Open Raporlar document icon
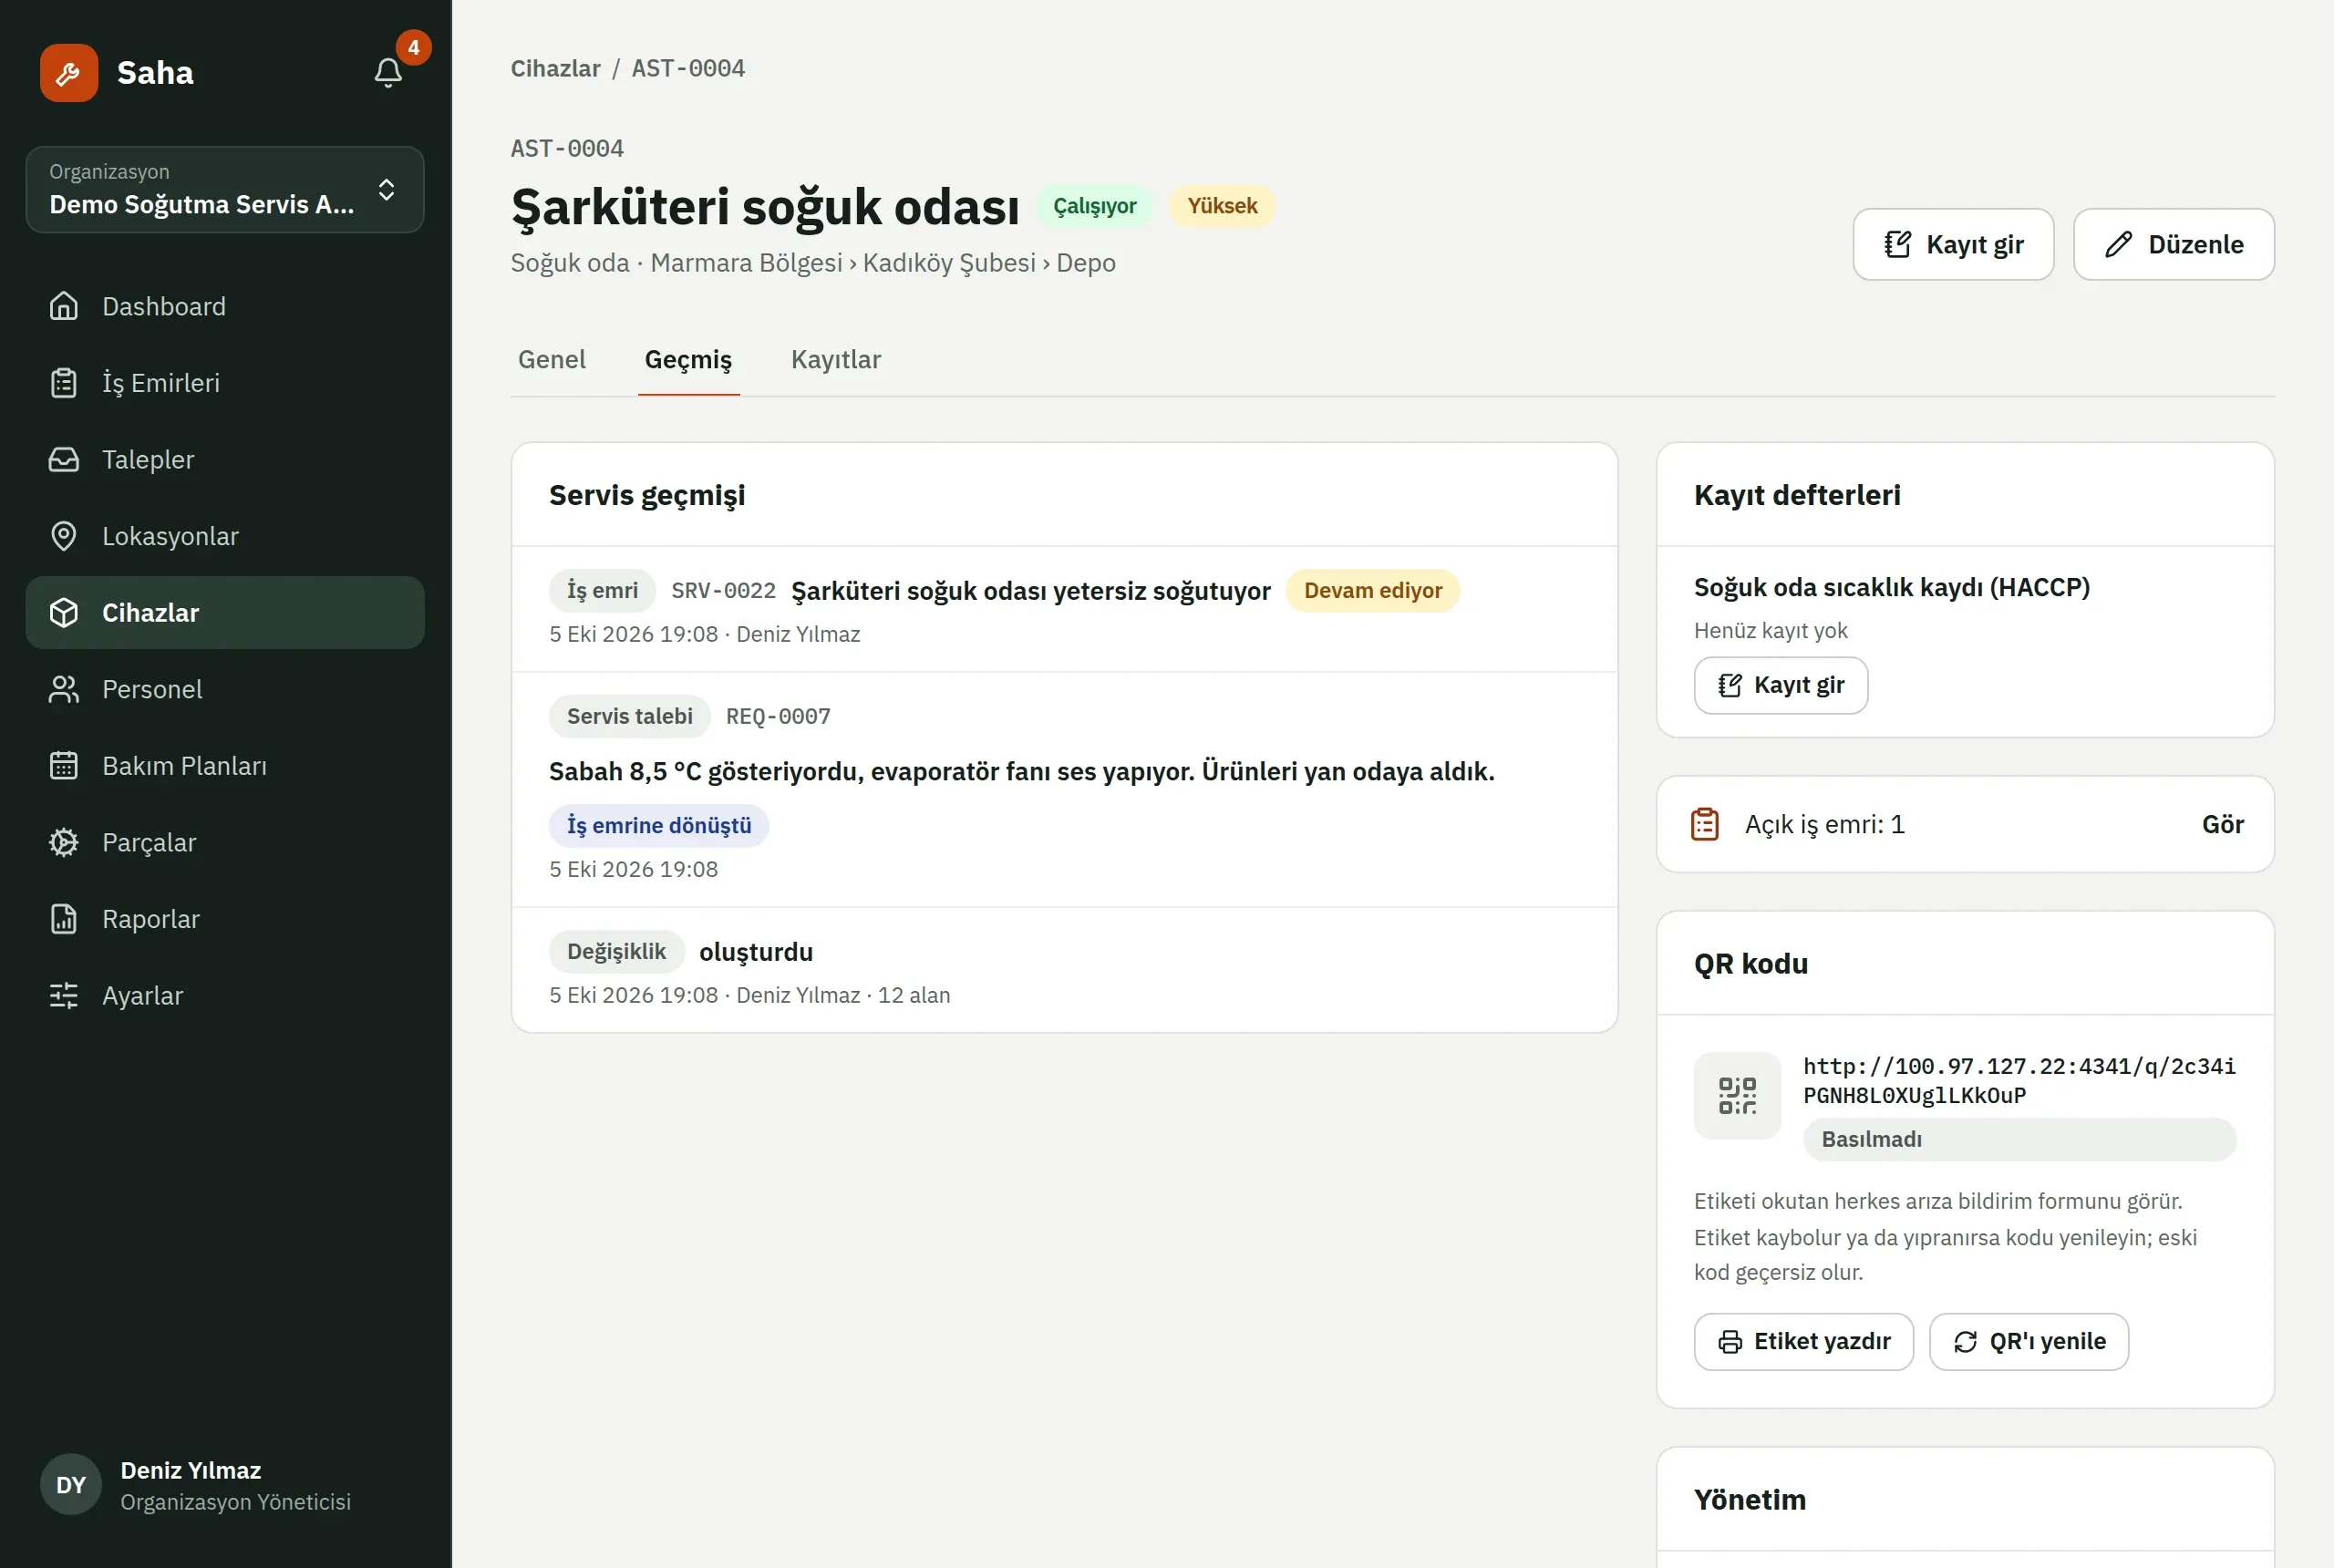Screen dimensions: 2334x1568 click(x=64, y=919)
